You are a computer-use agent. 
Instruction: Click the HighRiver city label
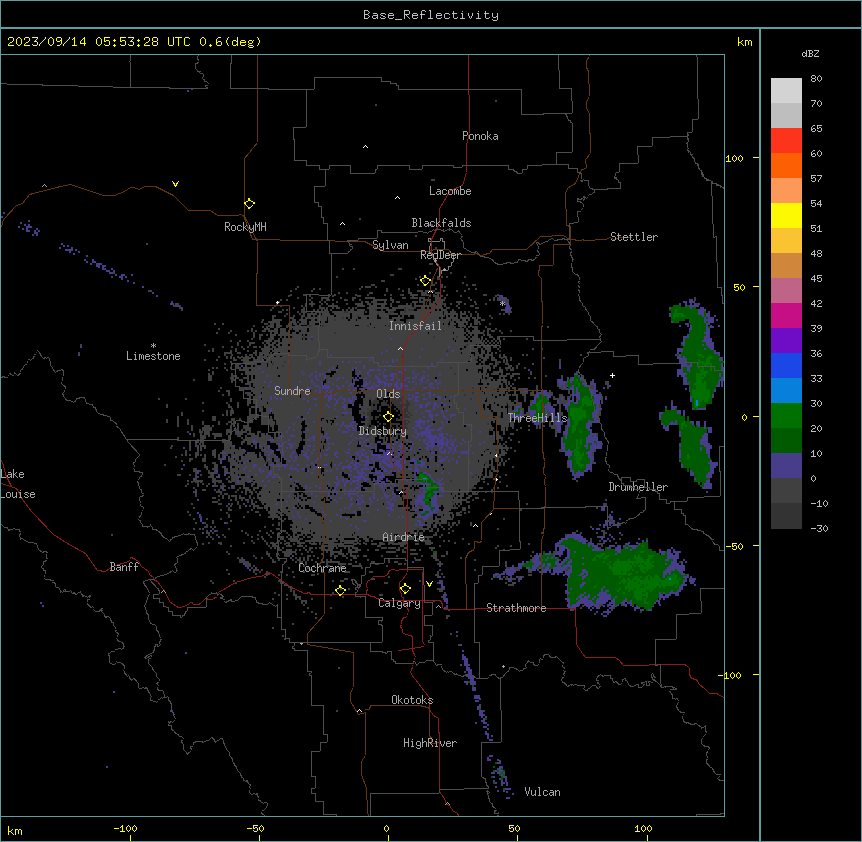tap(430, 743)
